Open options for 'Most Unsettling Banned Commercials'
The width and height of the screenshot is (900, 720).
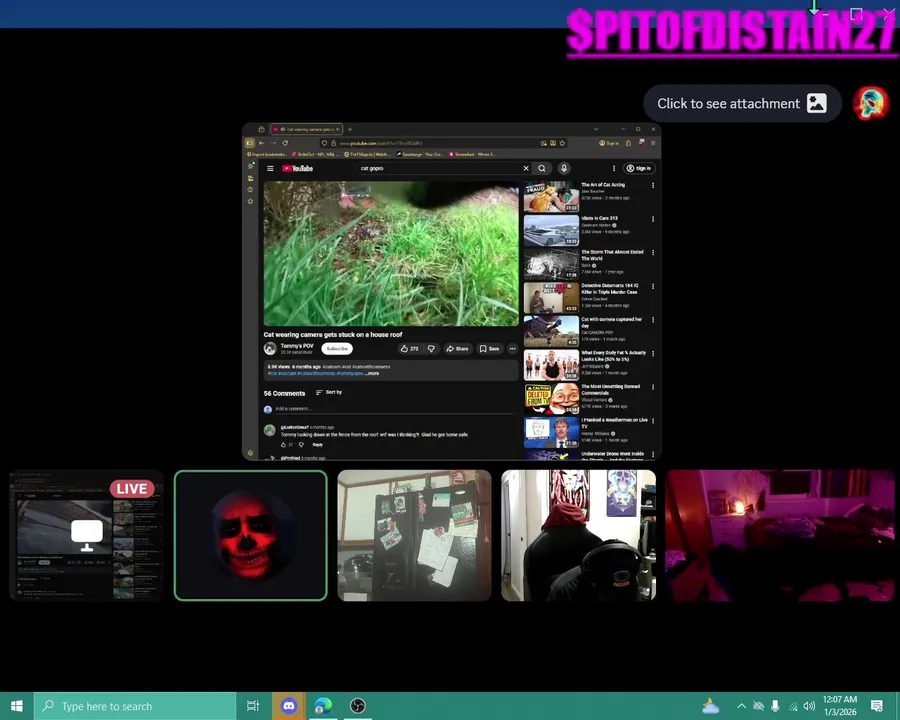(653, 387)
